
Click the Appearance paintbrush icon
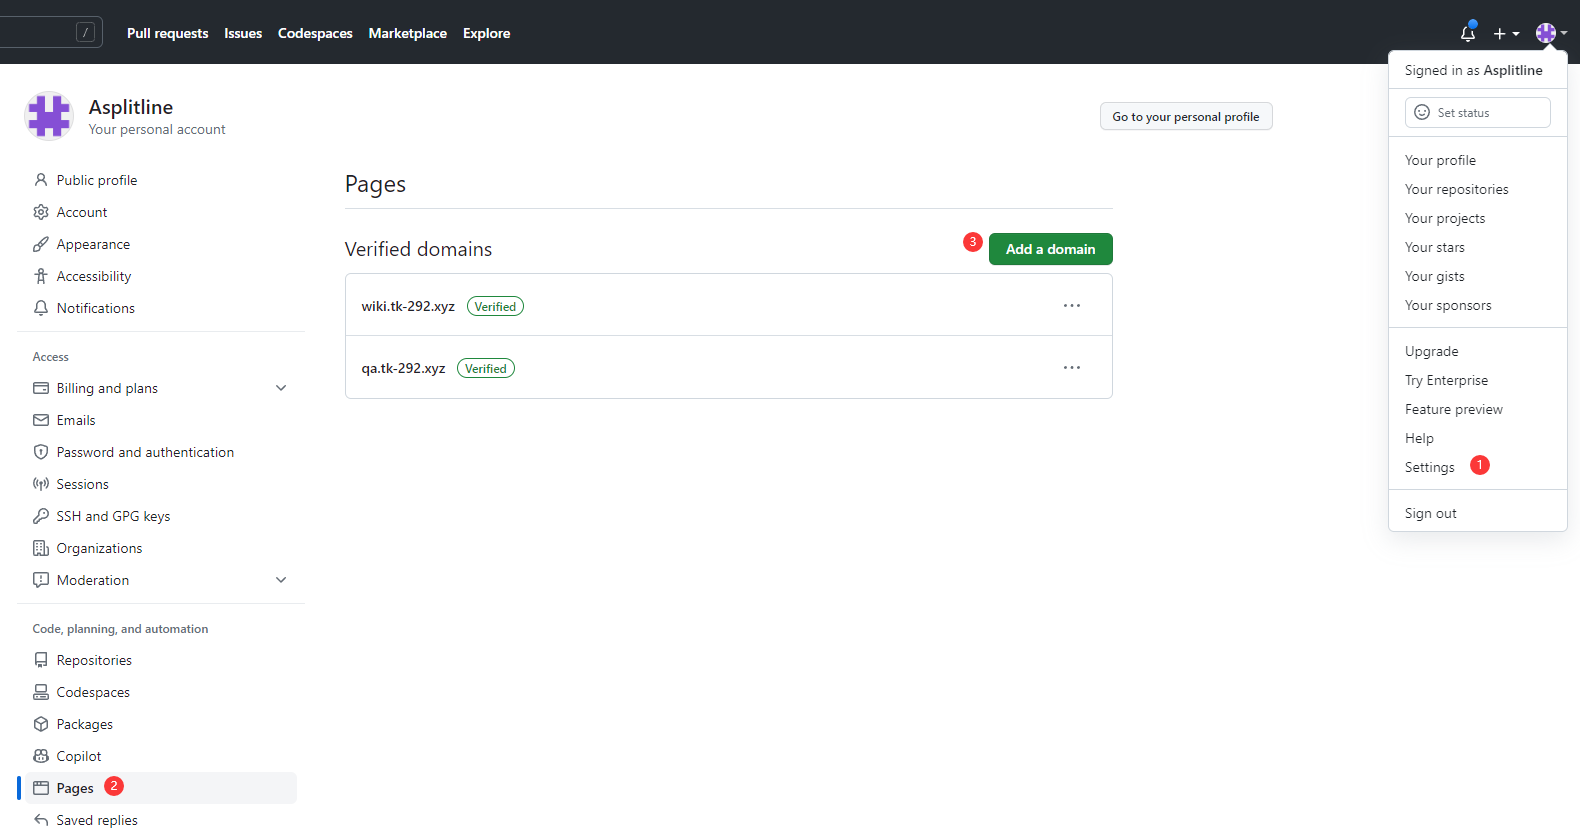click(x=41, y=244)
